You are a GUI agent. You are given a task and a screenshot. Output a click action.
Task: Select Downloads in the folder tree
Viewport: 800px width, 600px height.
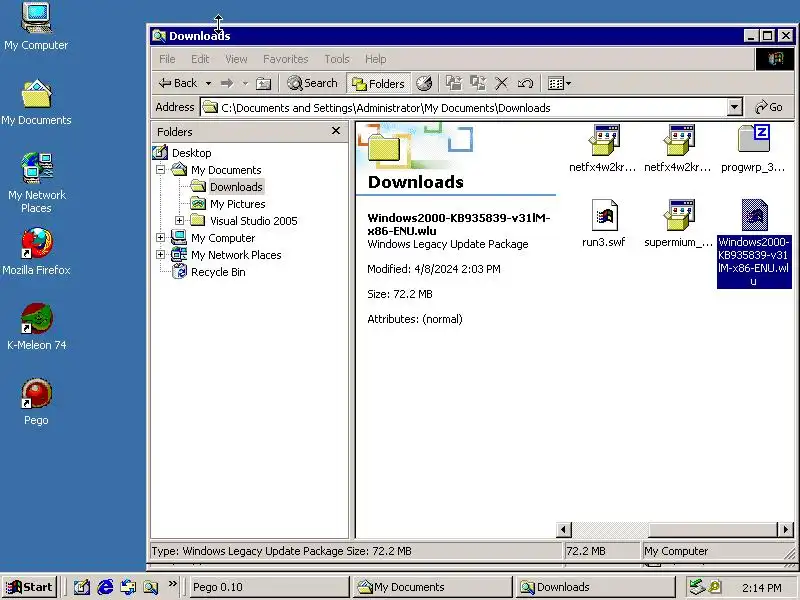click(x=236, y=187)
